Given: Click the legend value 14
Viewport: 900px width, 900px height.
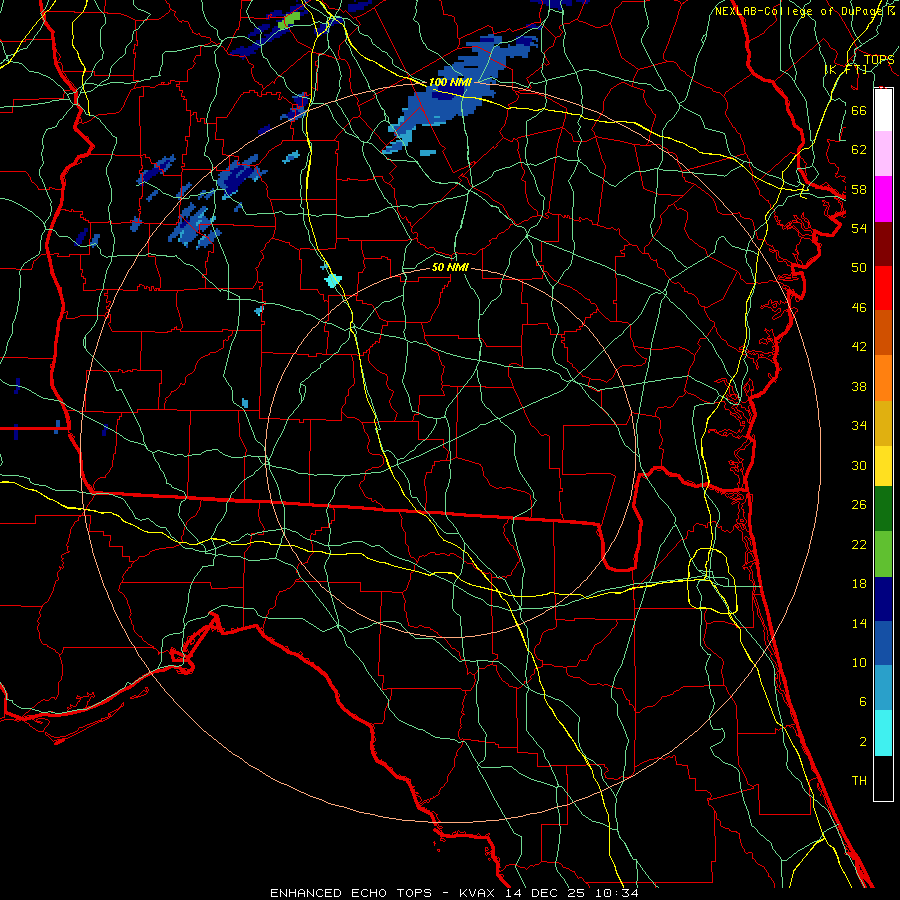Looking at the screenshot, I should pyautogui.click(x=859, y=623).
